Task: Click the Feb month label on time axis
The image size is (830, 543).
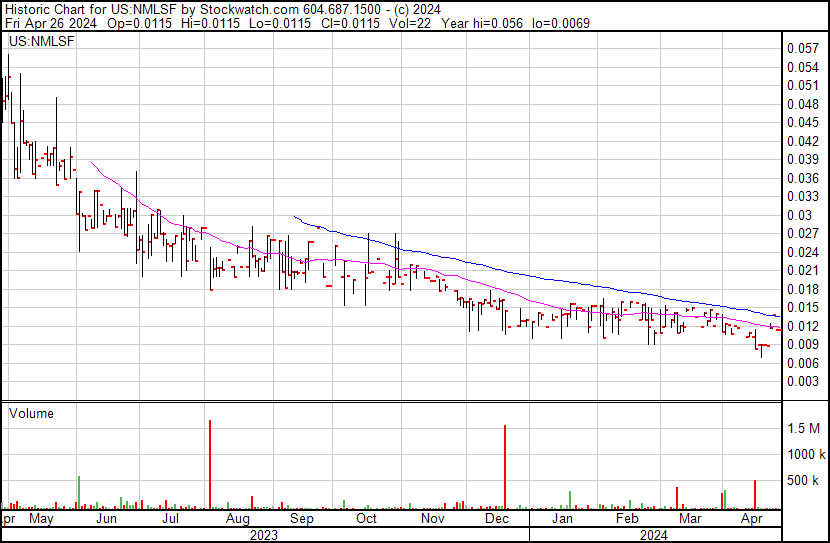Action: [626, 519]
